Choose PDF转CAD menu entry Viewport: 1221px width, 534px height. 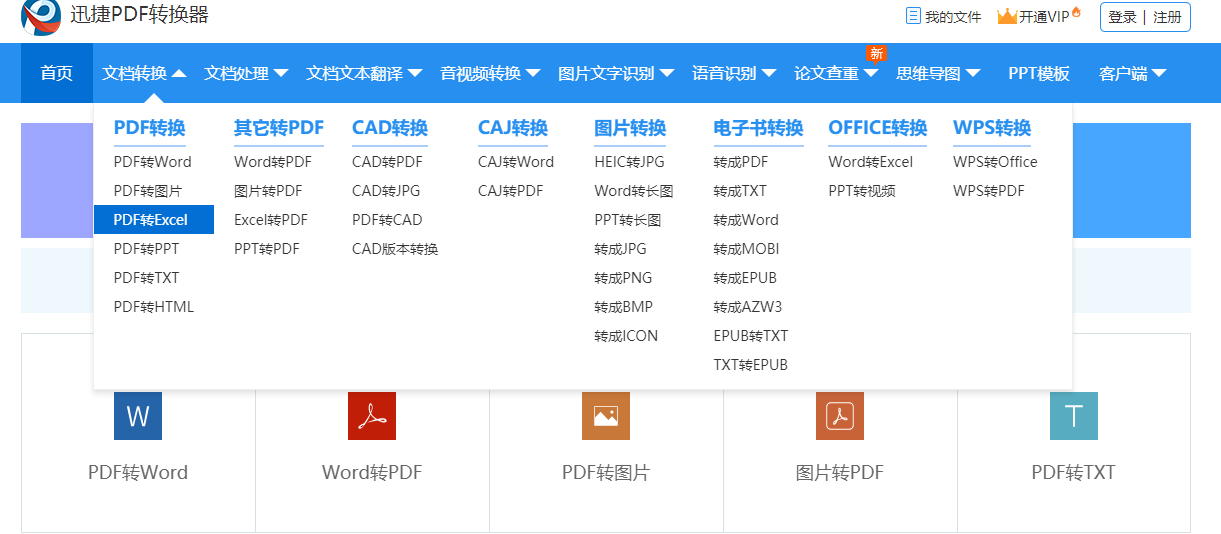point(387,220)
